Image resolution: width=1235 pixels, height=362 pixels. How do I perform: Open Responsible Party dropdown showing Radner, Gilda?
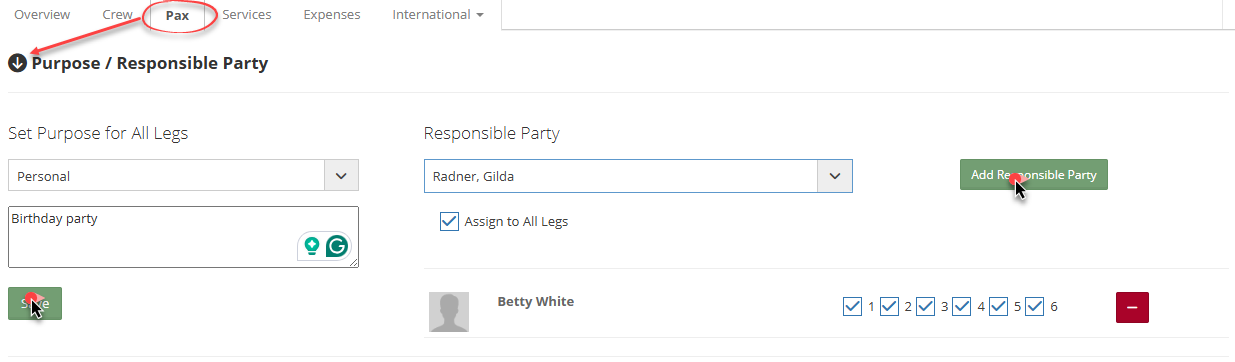638,176
